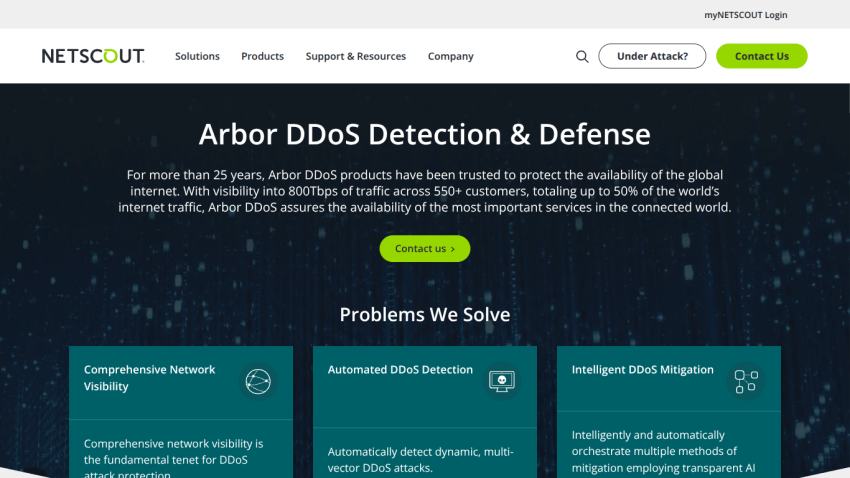Select Comprehensive Network Visibility card title
Screen dimensions: 850x478
(150, 378)
